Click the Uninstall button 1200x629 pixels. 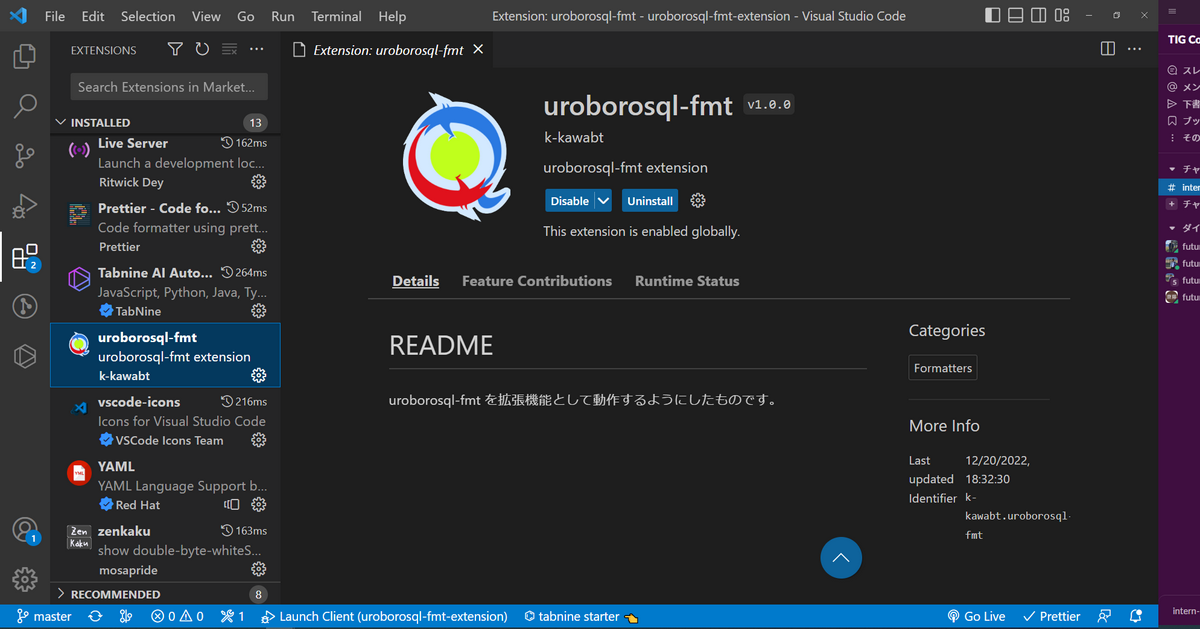click(x=650, y=201)
